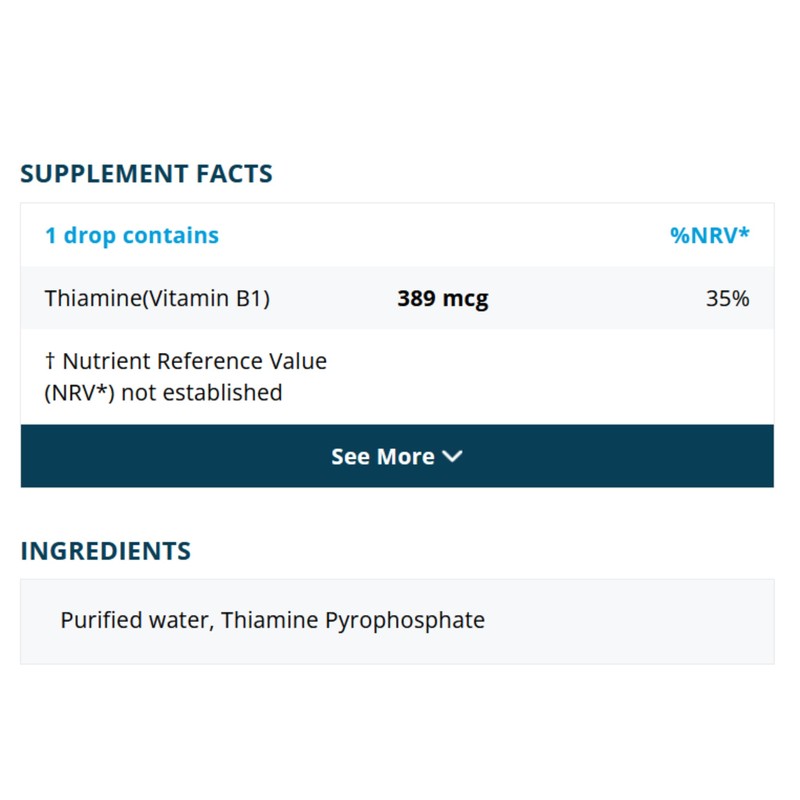Viewport: 800px width, 800px height.
Task: Click the "Thiamine Pyrophosphate" ingredient
Action: coord(353,620)
